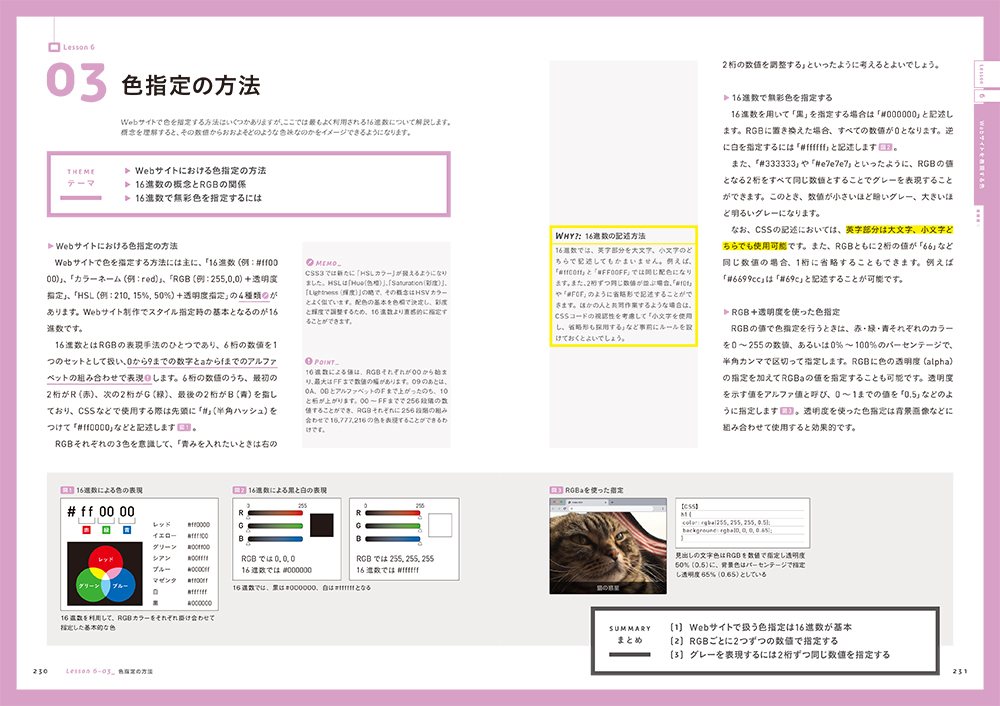Viewport: 1000px width, 706px height.
Task: Click the inline 図1 marker after #ff0000 in the body text
Action: coord(184,427)
